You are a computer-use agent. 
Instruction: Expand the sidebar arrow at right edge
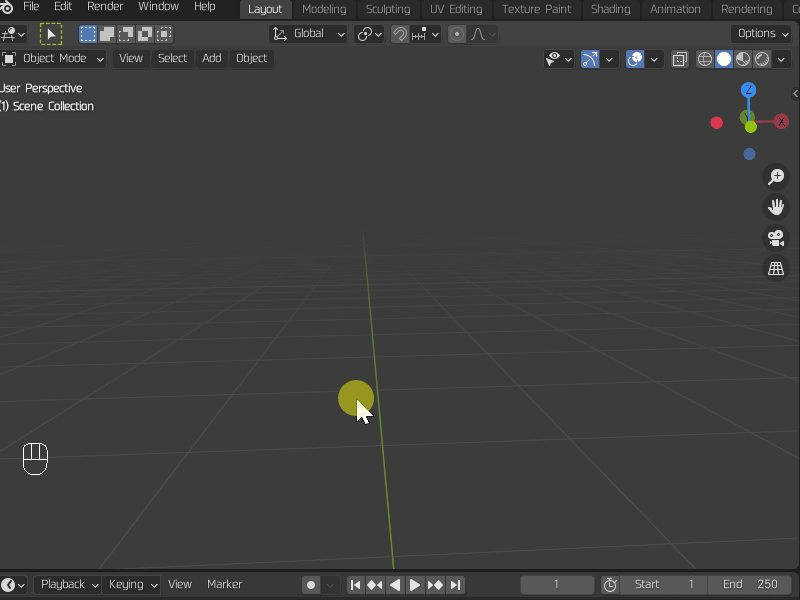coord(795,93)
